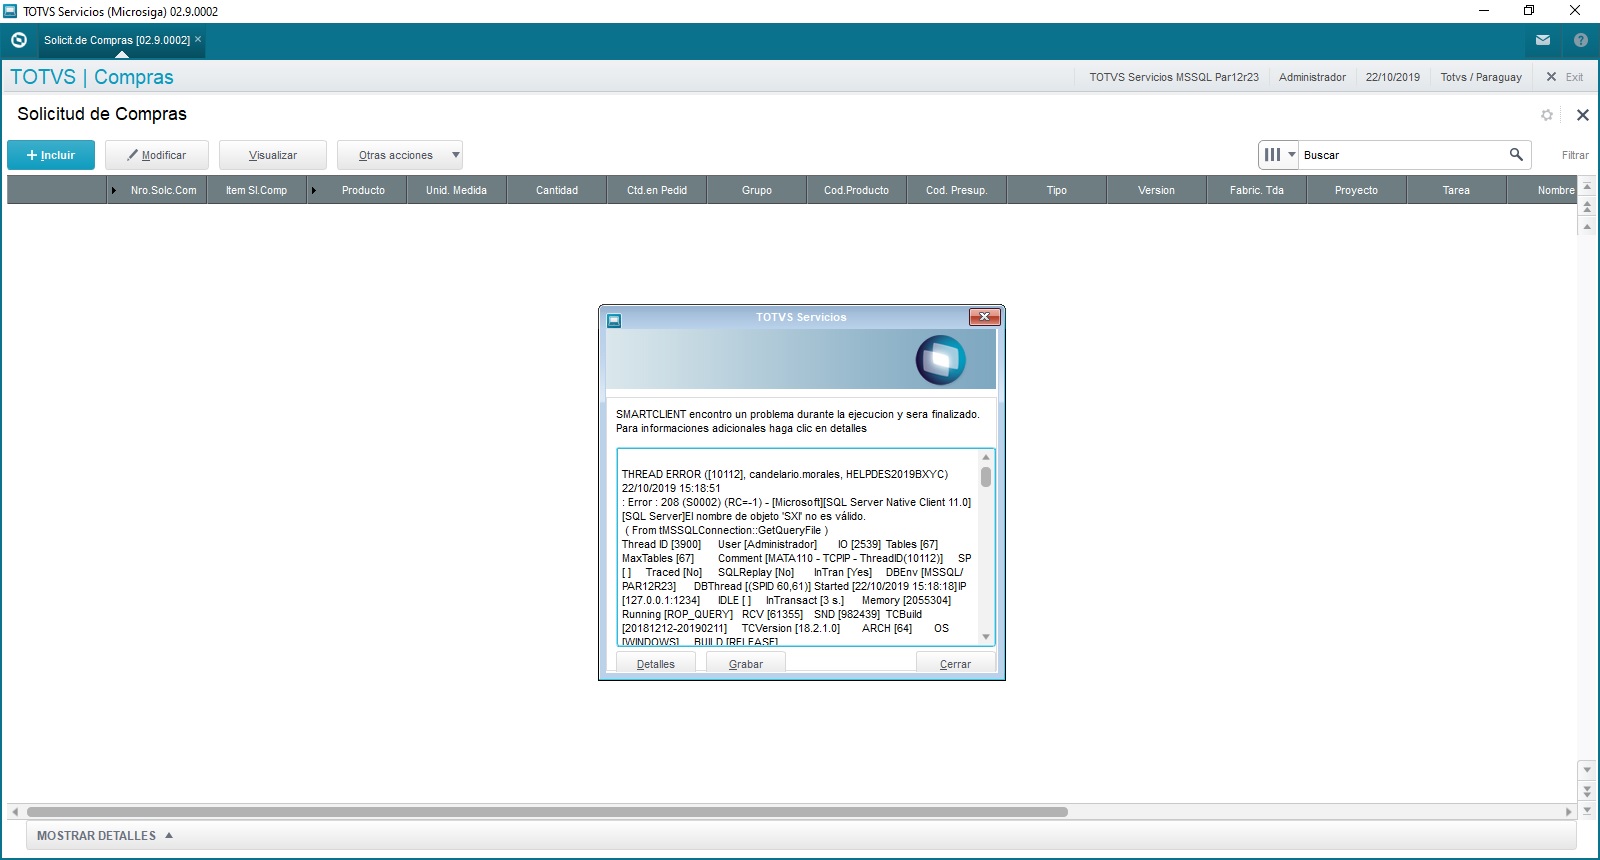Focus the Buscar search field
Viewport: 1600px width, 860px height.
[x=1403, y=155]
